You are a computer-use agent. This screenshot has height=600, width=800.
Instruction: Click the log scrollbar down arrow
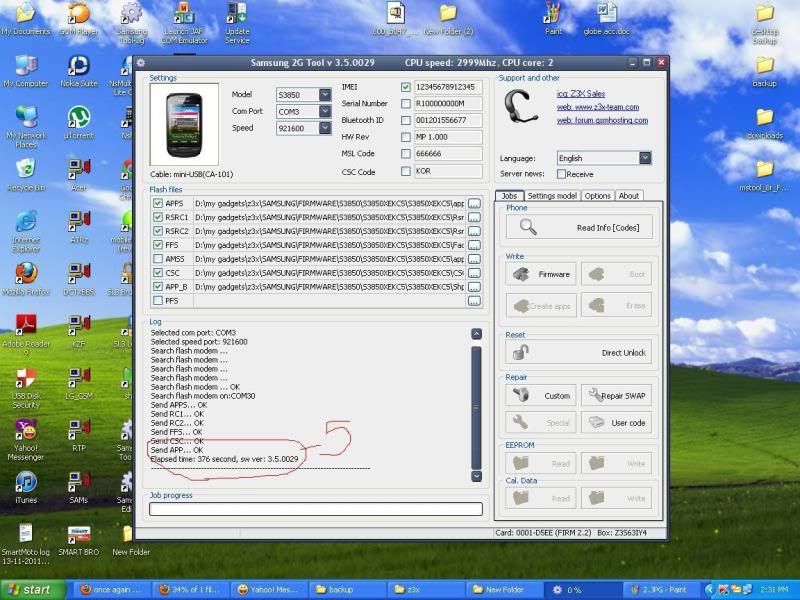[x=477, y=476]
